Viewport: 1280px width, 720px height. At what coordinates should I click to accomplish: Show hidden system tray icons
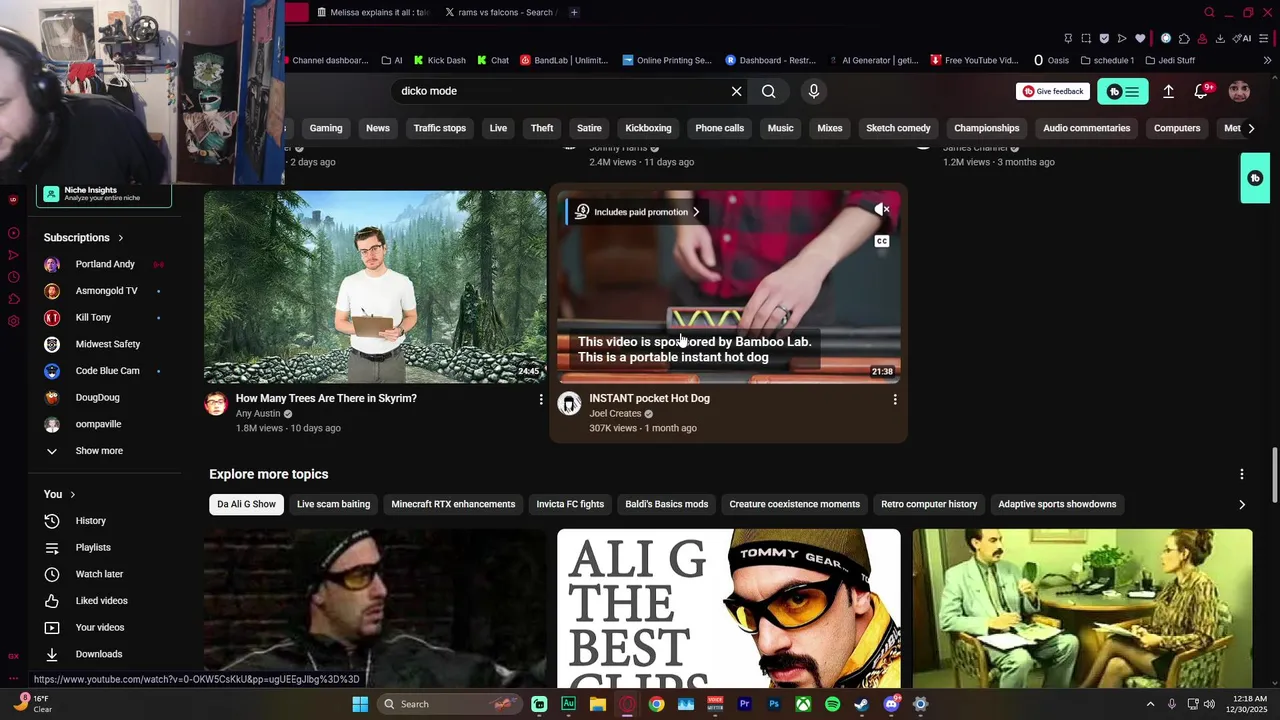[x=1150, y=704]
